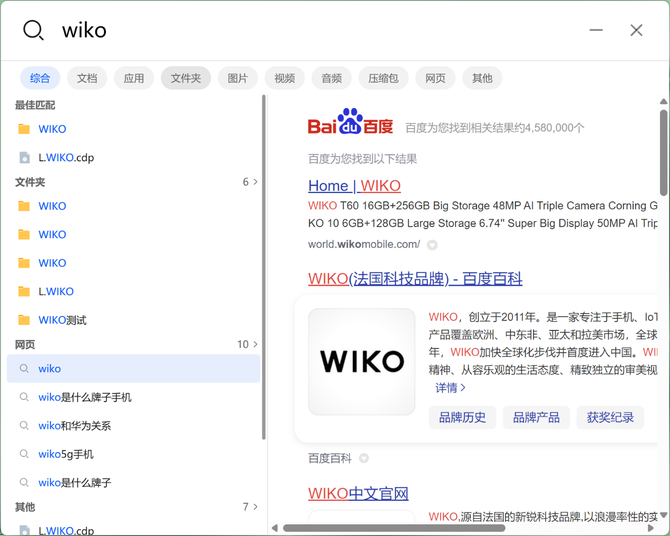
Task: Click the horizontal scrollbar of the preview pane
Action: 394,528
